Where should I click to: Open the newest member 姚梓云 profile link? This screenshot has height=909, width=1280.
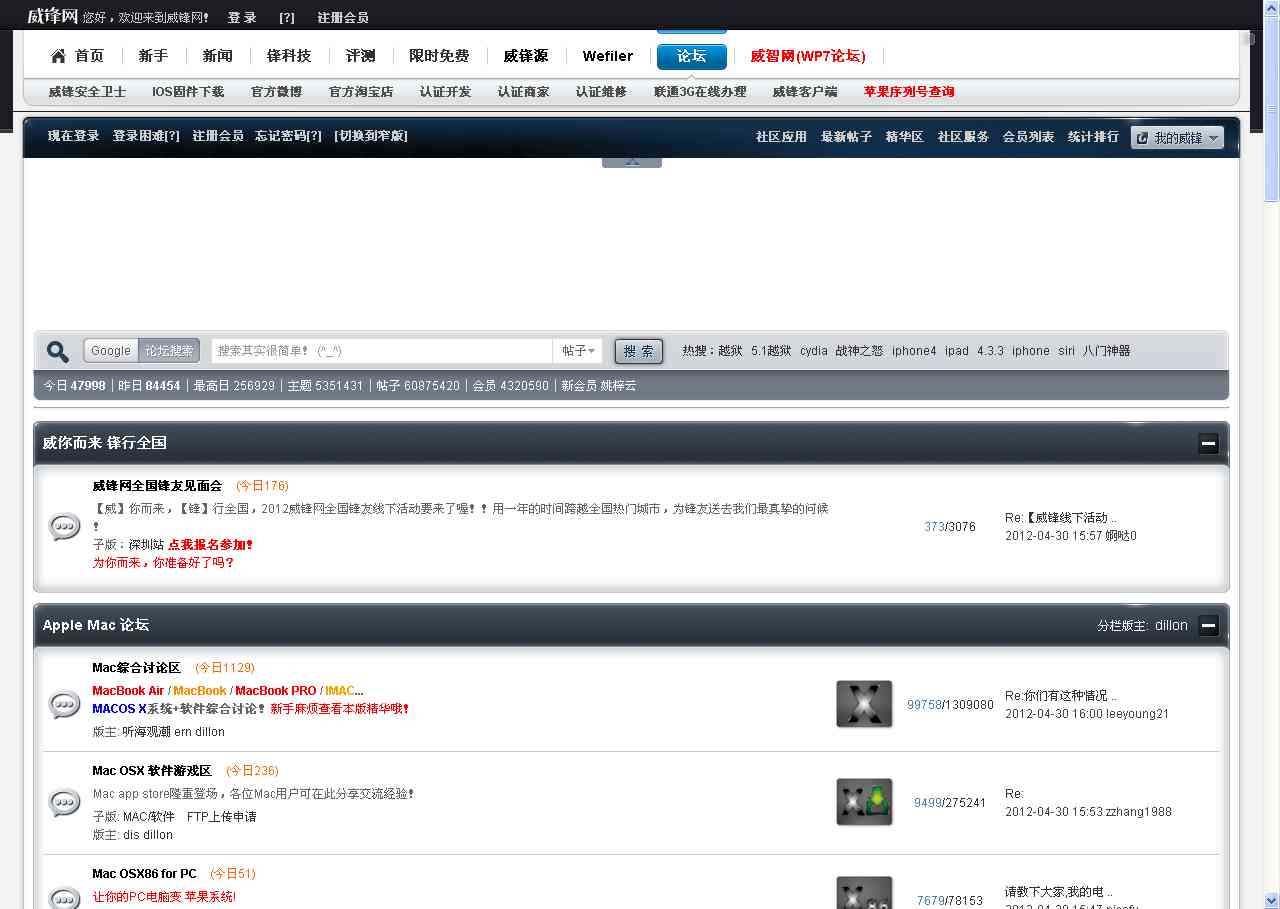tap(617, 386)
